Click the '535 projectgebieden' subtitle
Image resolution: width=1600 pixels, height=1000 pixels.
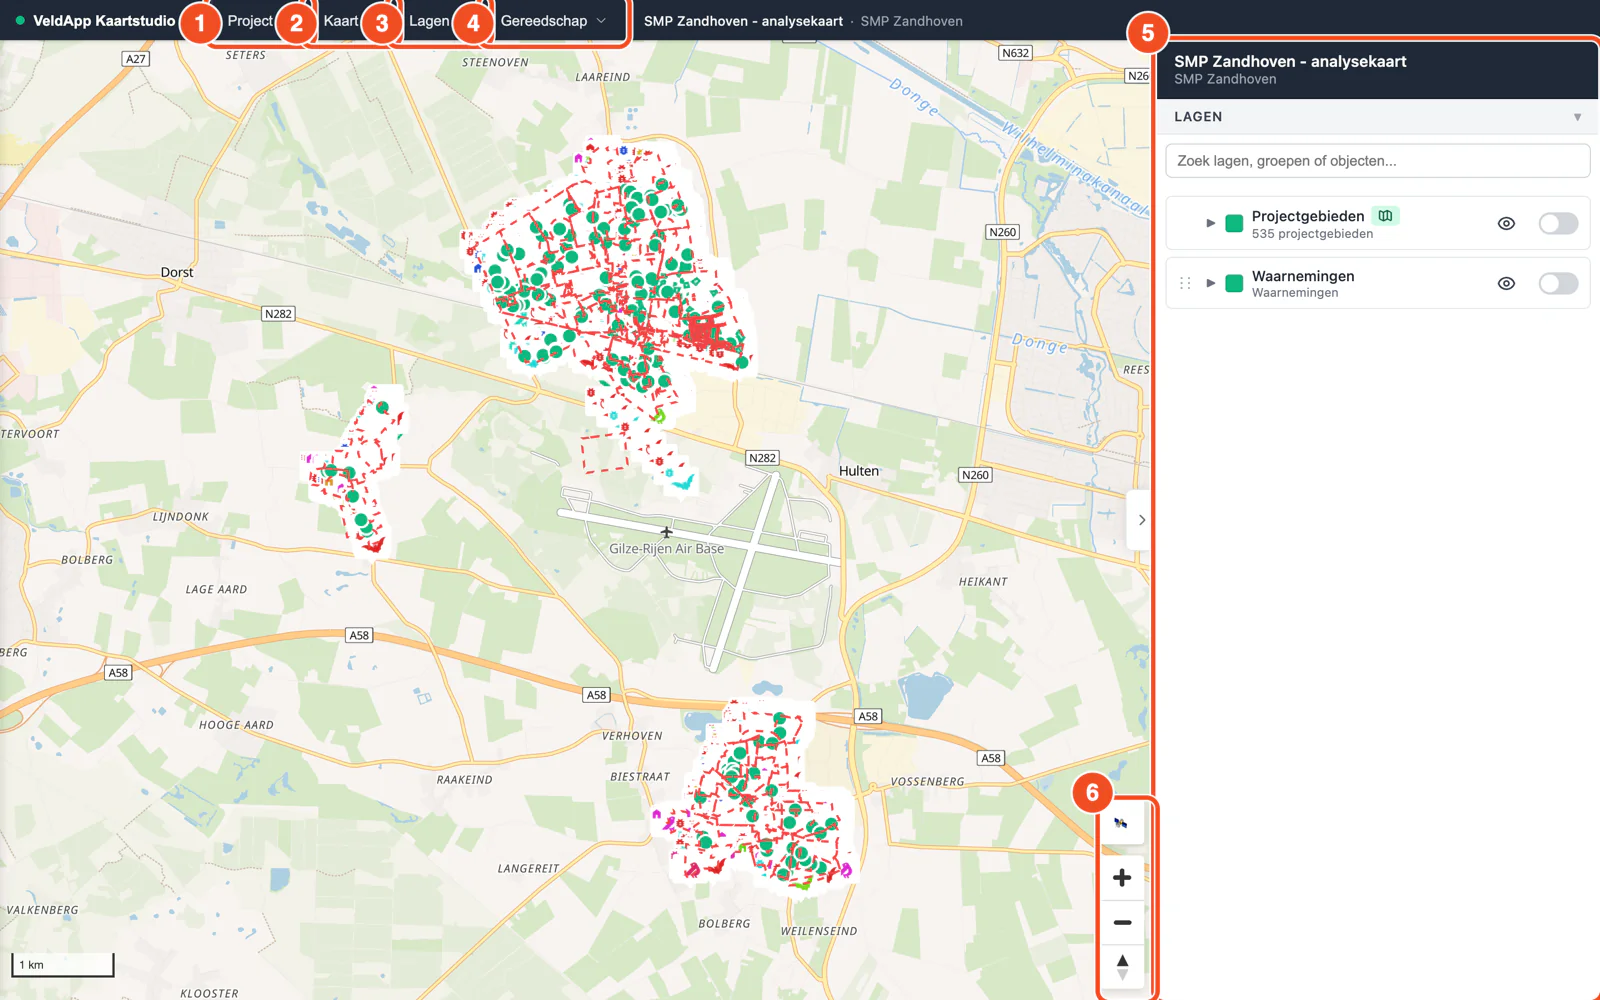(1312, 234)
